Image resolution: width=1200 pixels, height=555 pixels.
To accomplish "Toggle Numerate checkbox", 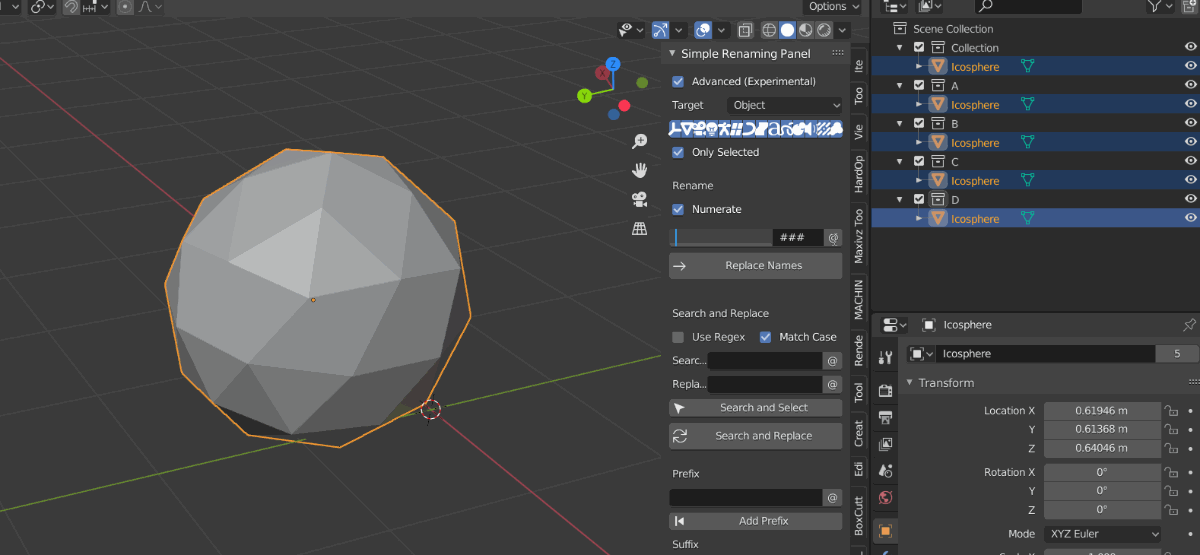I will (678, 209).
